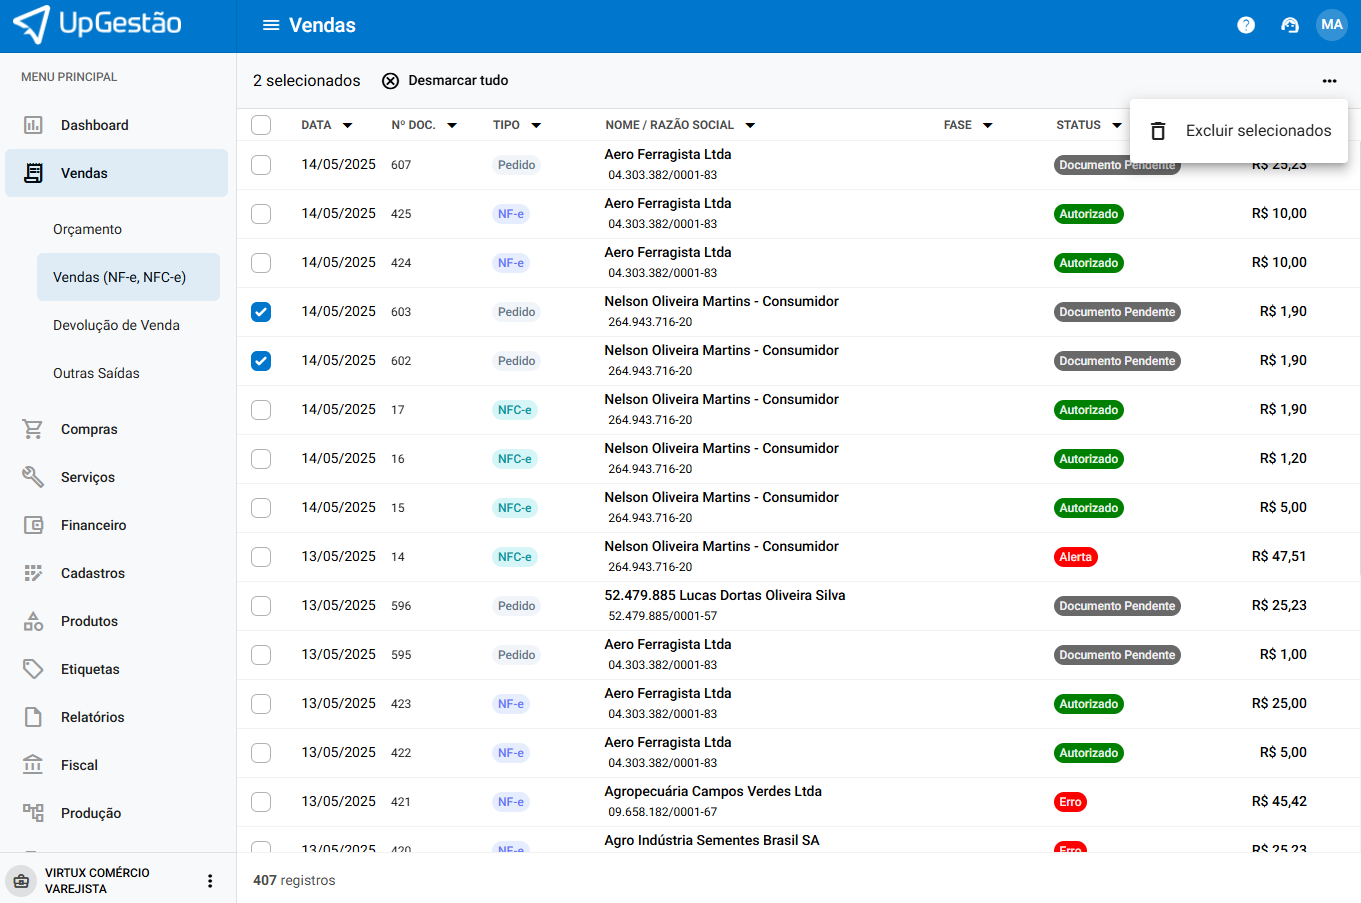Click the MA user avatar
Viewport: 1361px width, 903px height.
pos(1331,25)
